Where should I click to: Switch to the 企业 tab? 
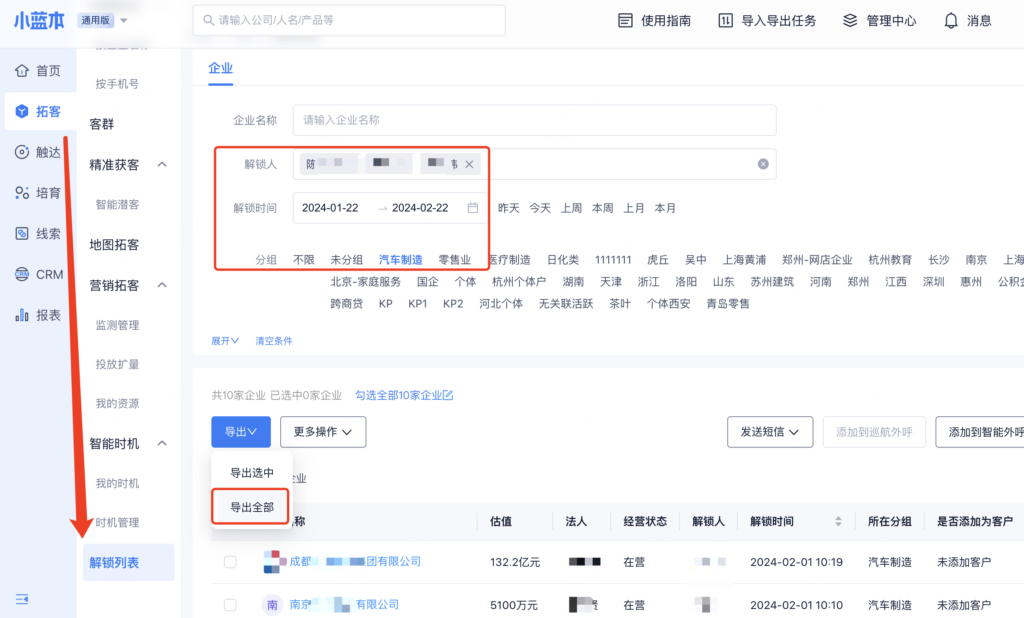point(220,68)
